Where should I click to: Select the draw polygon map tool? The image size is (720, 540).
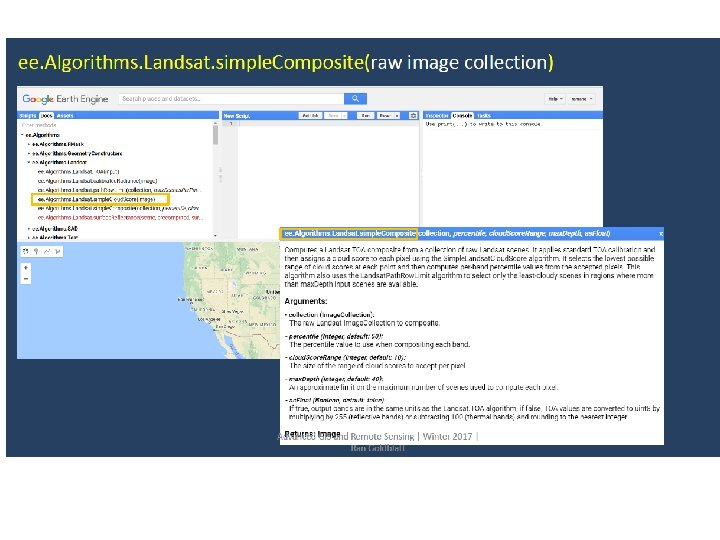pos(57,251)
